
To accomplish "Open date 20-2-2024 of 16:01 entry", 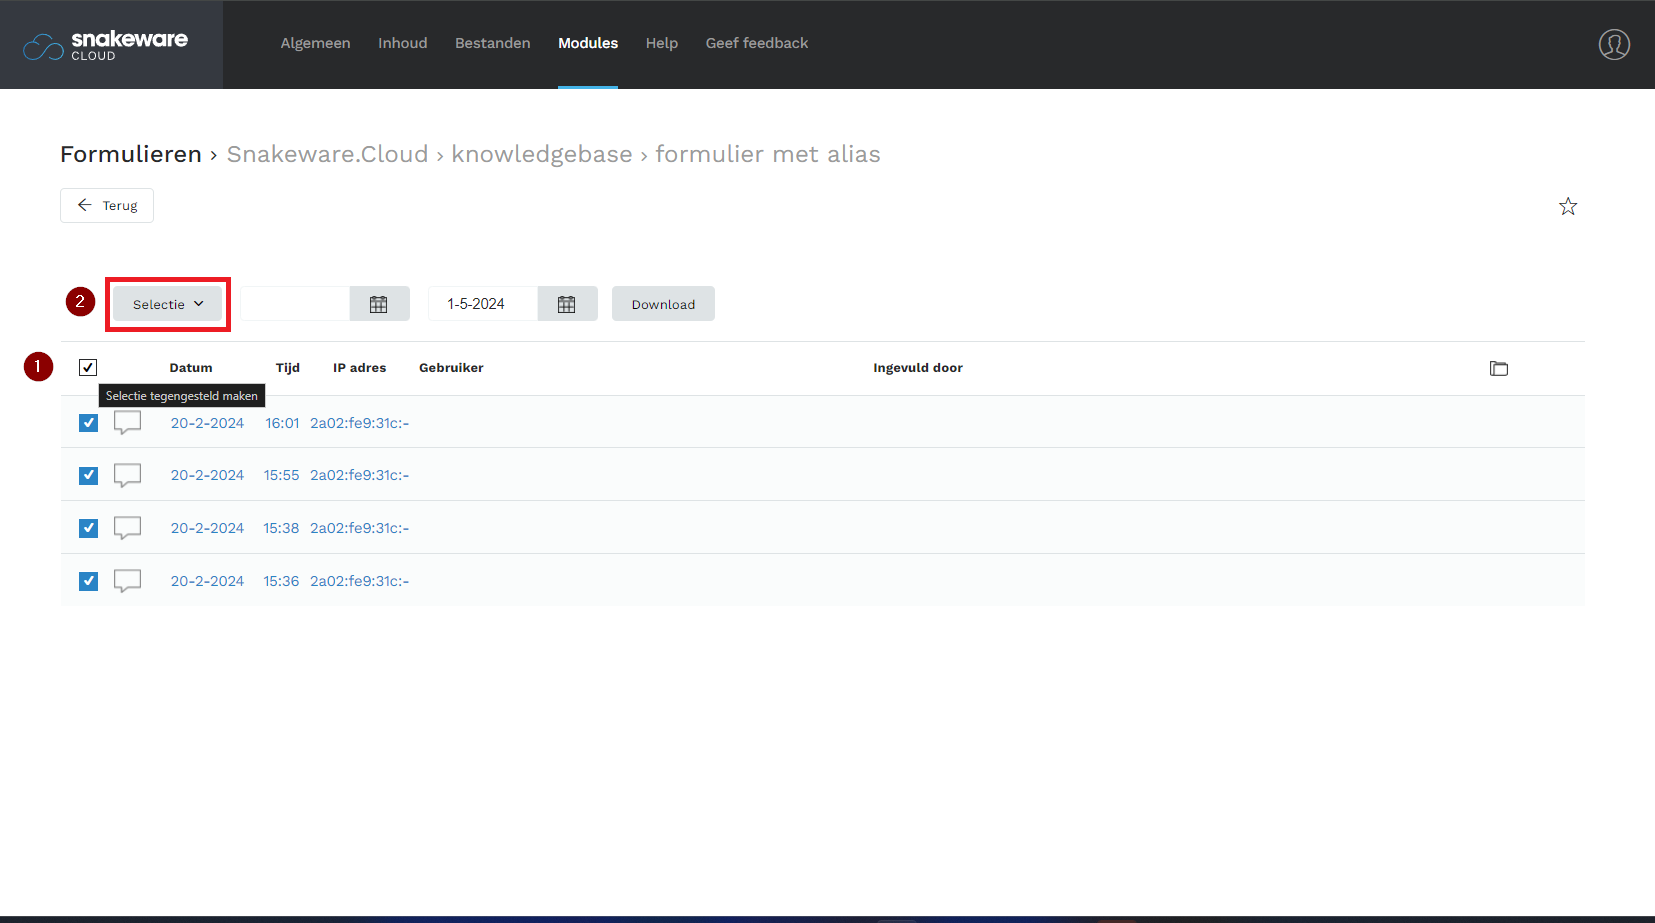I will (207, 423).
